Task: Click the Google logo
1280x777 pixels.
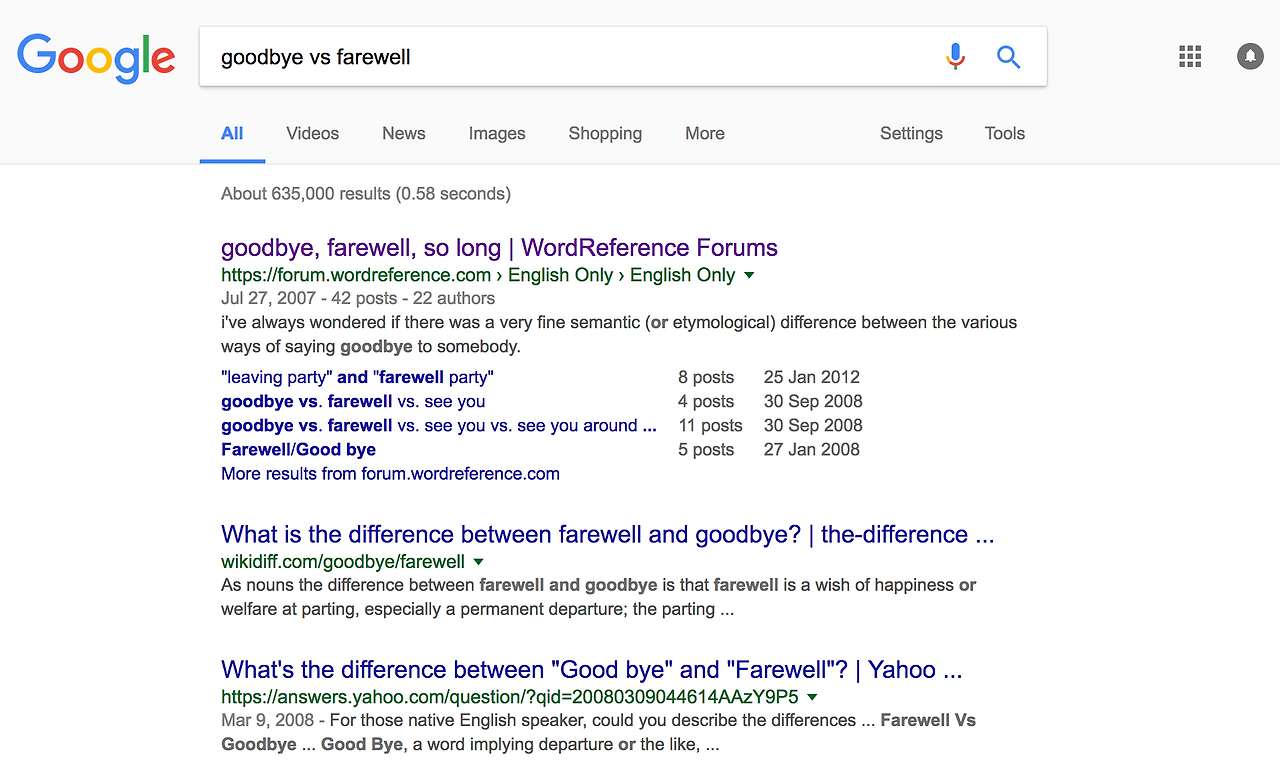Action: (x=96, y=58)
